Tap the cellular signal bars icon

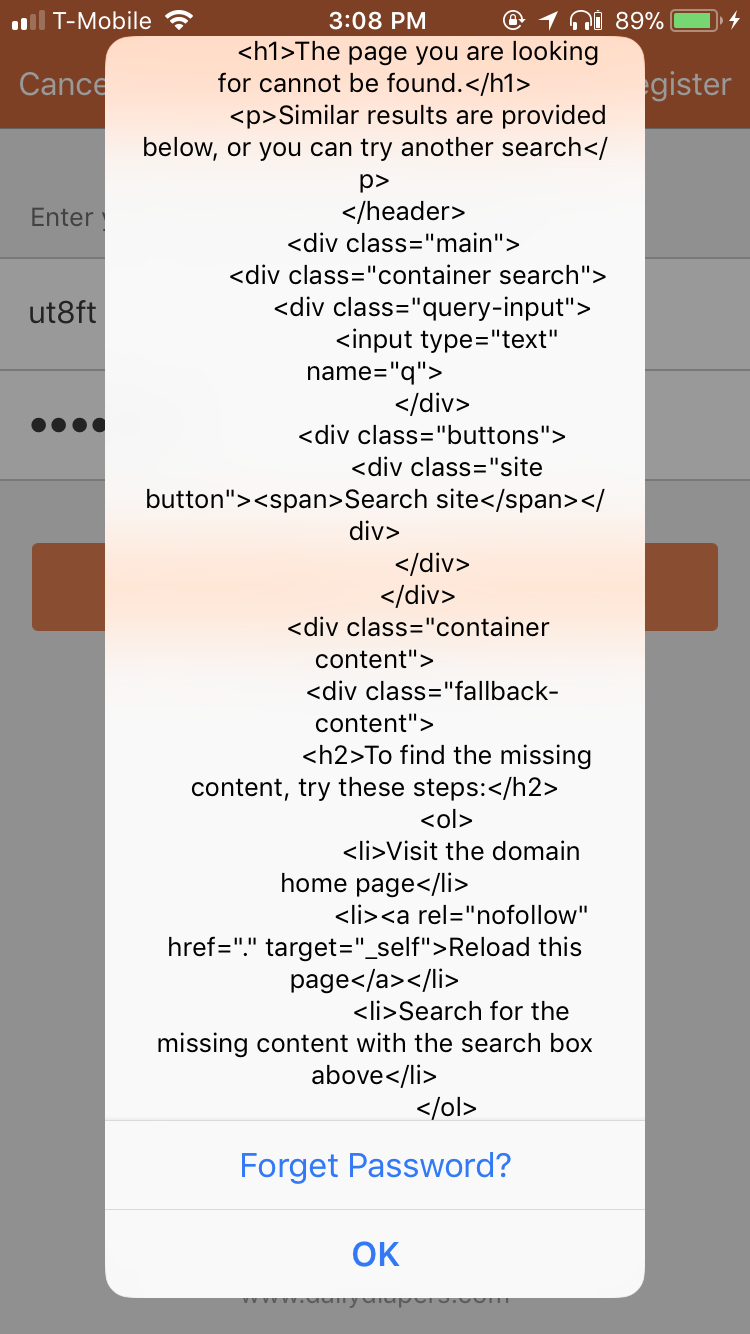pos(28,20)
